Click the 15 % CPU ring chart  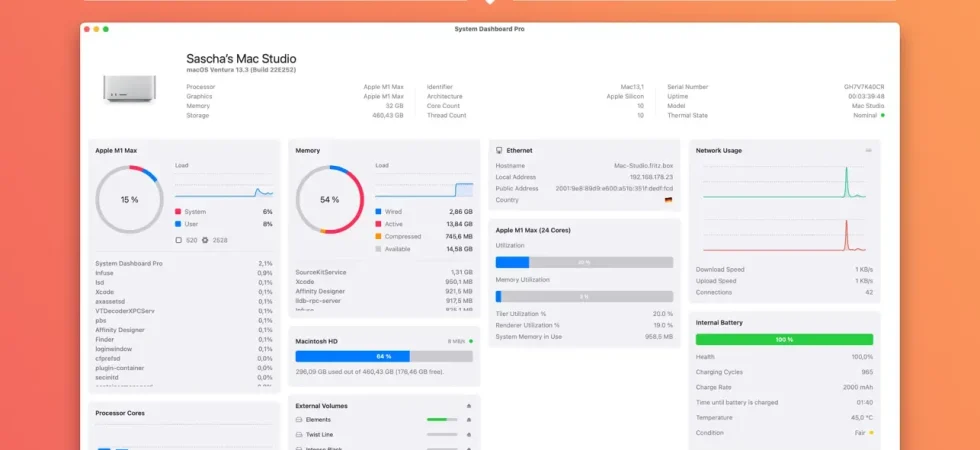129,199
